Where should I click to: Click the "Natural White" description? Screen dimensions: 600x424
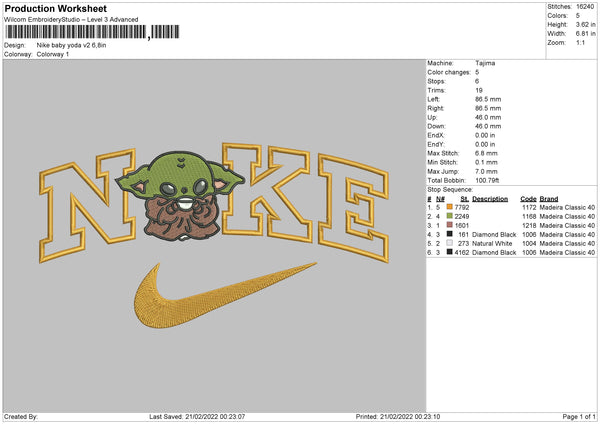492,243
